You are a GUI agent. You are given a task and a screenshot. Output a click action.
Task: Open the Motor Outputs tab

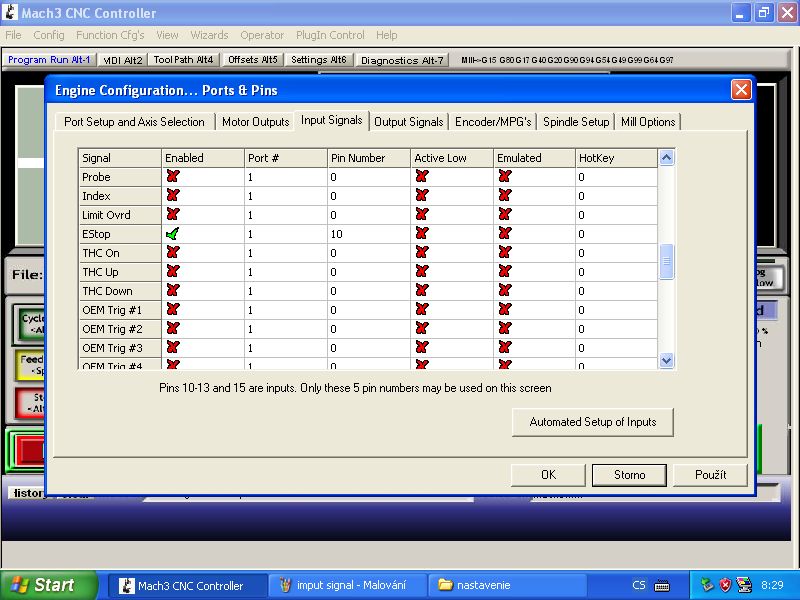(x=255, y=122)
